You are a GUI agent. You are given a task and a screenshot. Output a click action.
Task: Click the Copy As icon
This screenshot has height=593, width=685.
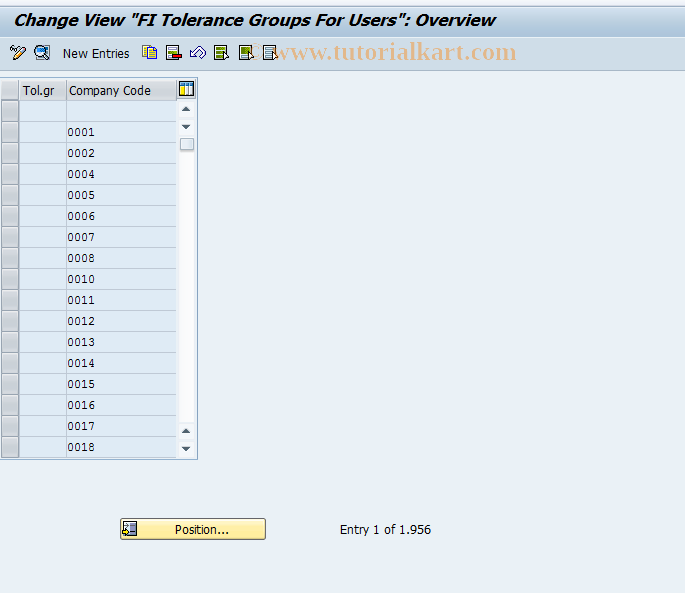point(149,53)
